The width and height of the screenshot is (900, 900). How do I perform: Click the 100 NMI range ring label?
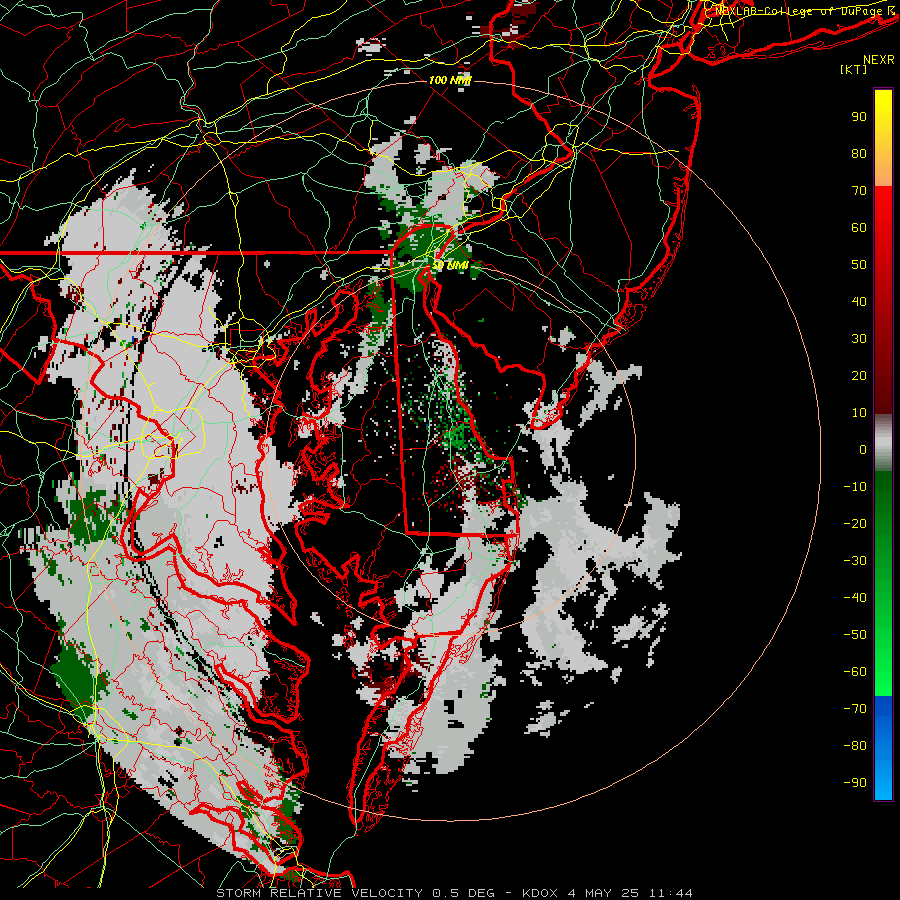450,80
